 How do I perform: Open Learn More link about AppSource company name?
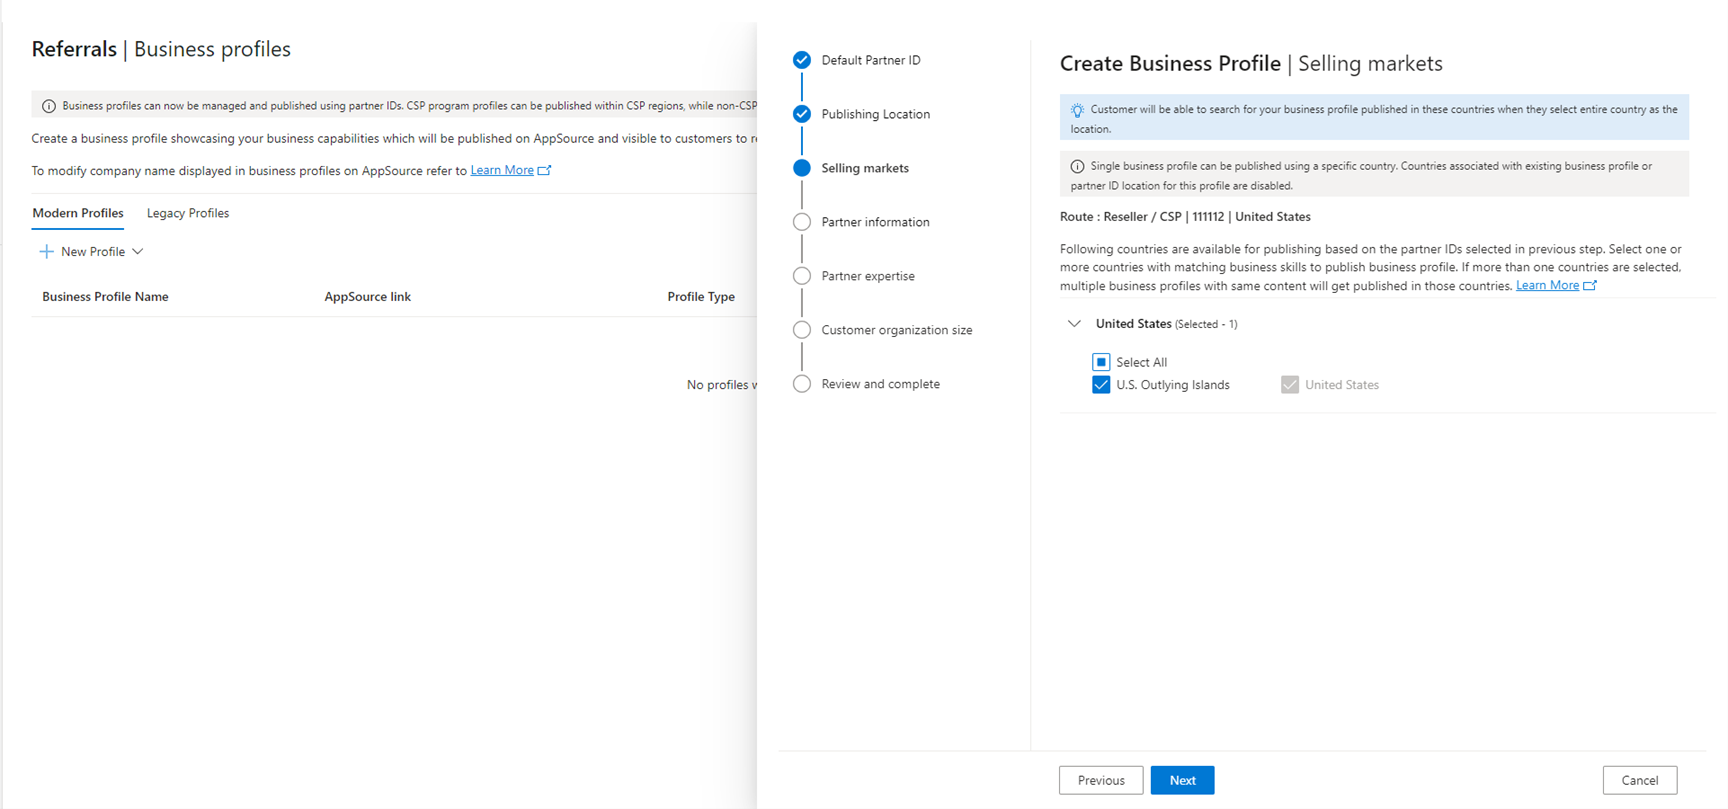(502, 171)
